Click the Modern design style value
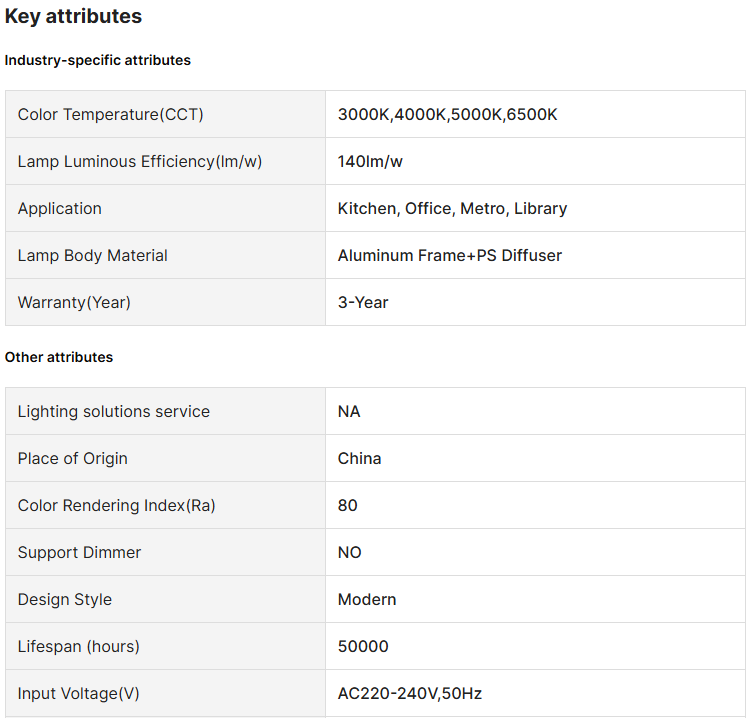Image resolution: width=752 pixels, height=718 pixels. pos(367,600)
